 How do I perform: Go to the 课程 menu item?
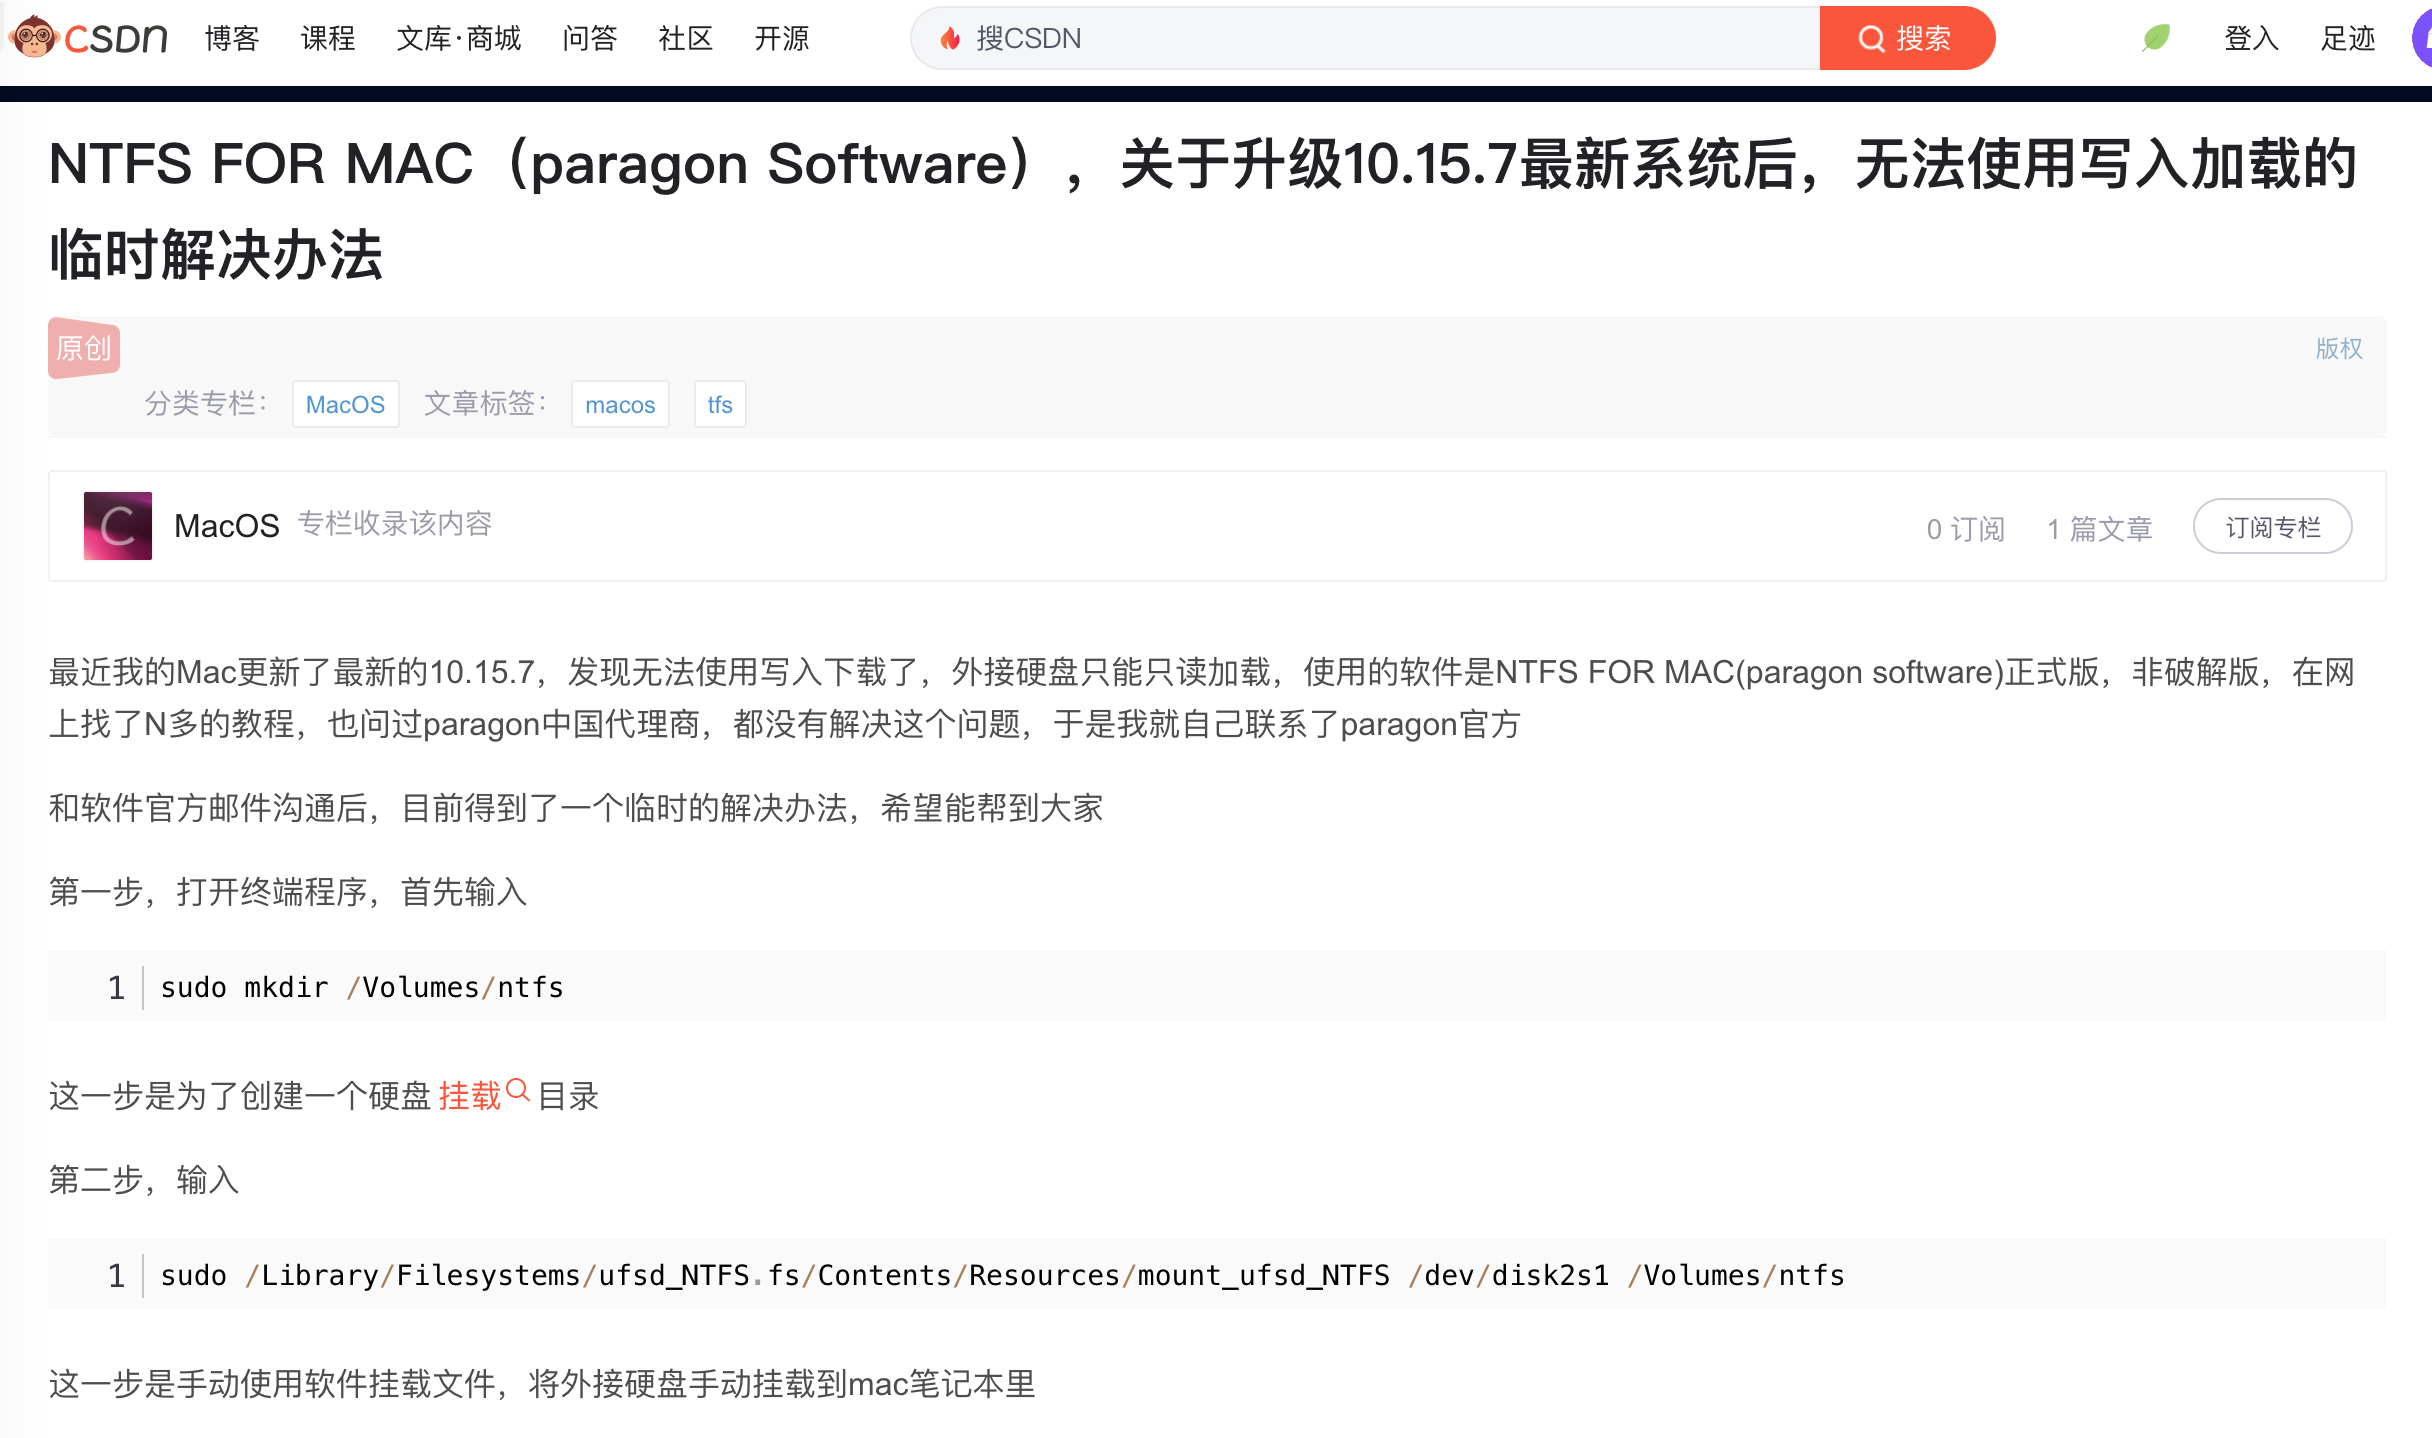pos(328,38)
